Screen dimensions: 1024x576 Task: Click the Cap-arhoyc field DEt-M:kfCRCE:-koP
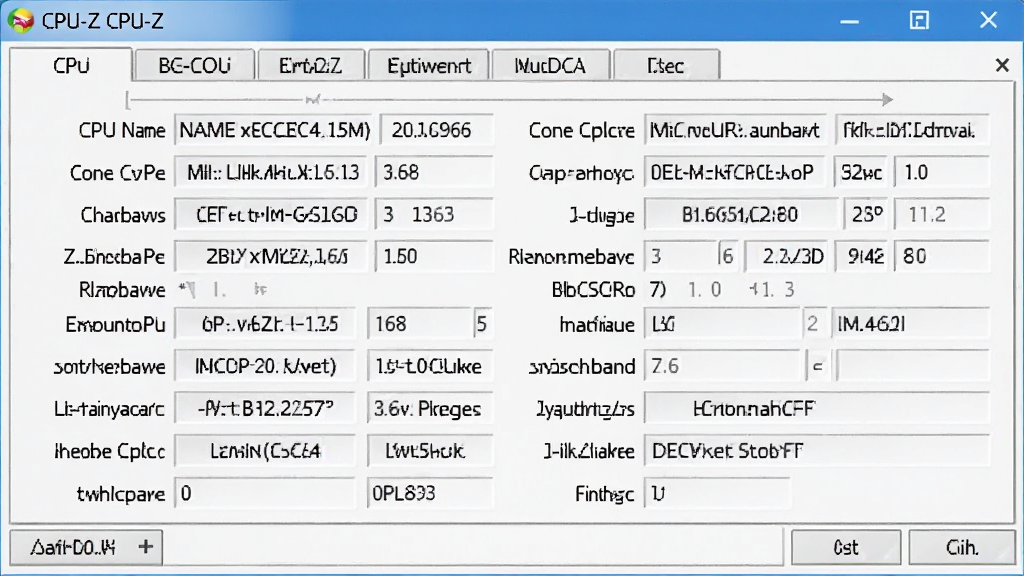(x=735, y=172)
